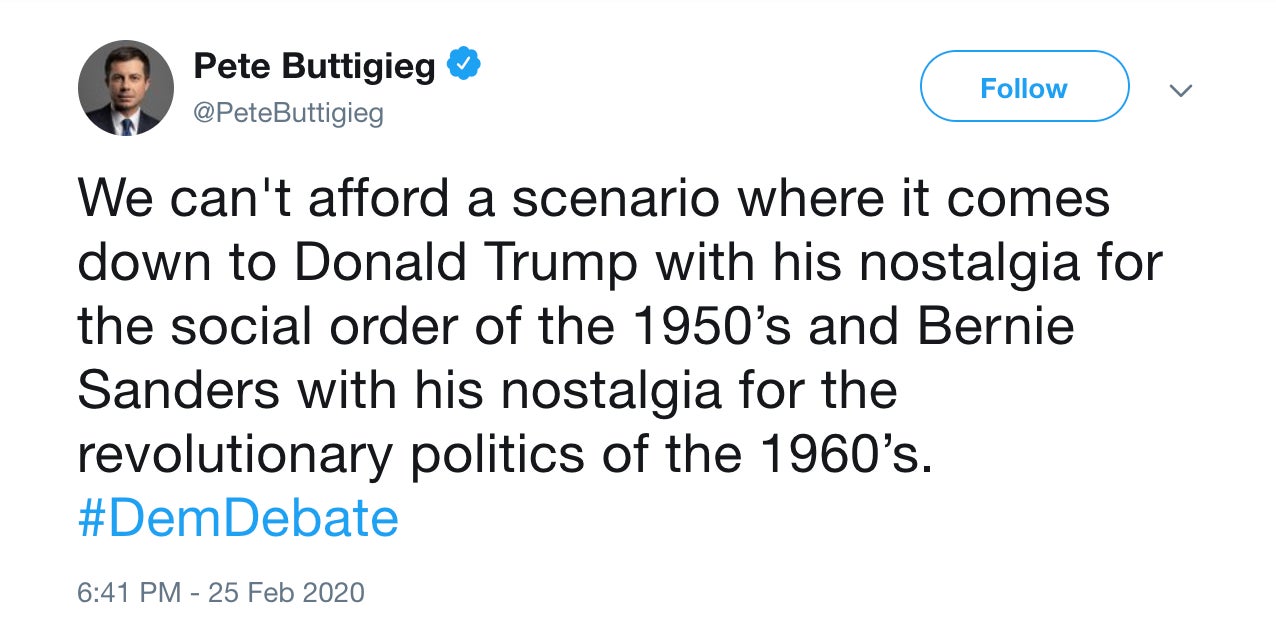Viewport: 1276px width, 628px height.
Task: Open the tweet options chevron menu
Action: [x=1181, y=90]
